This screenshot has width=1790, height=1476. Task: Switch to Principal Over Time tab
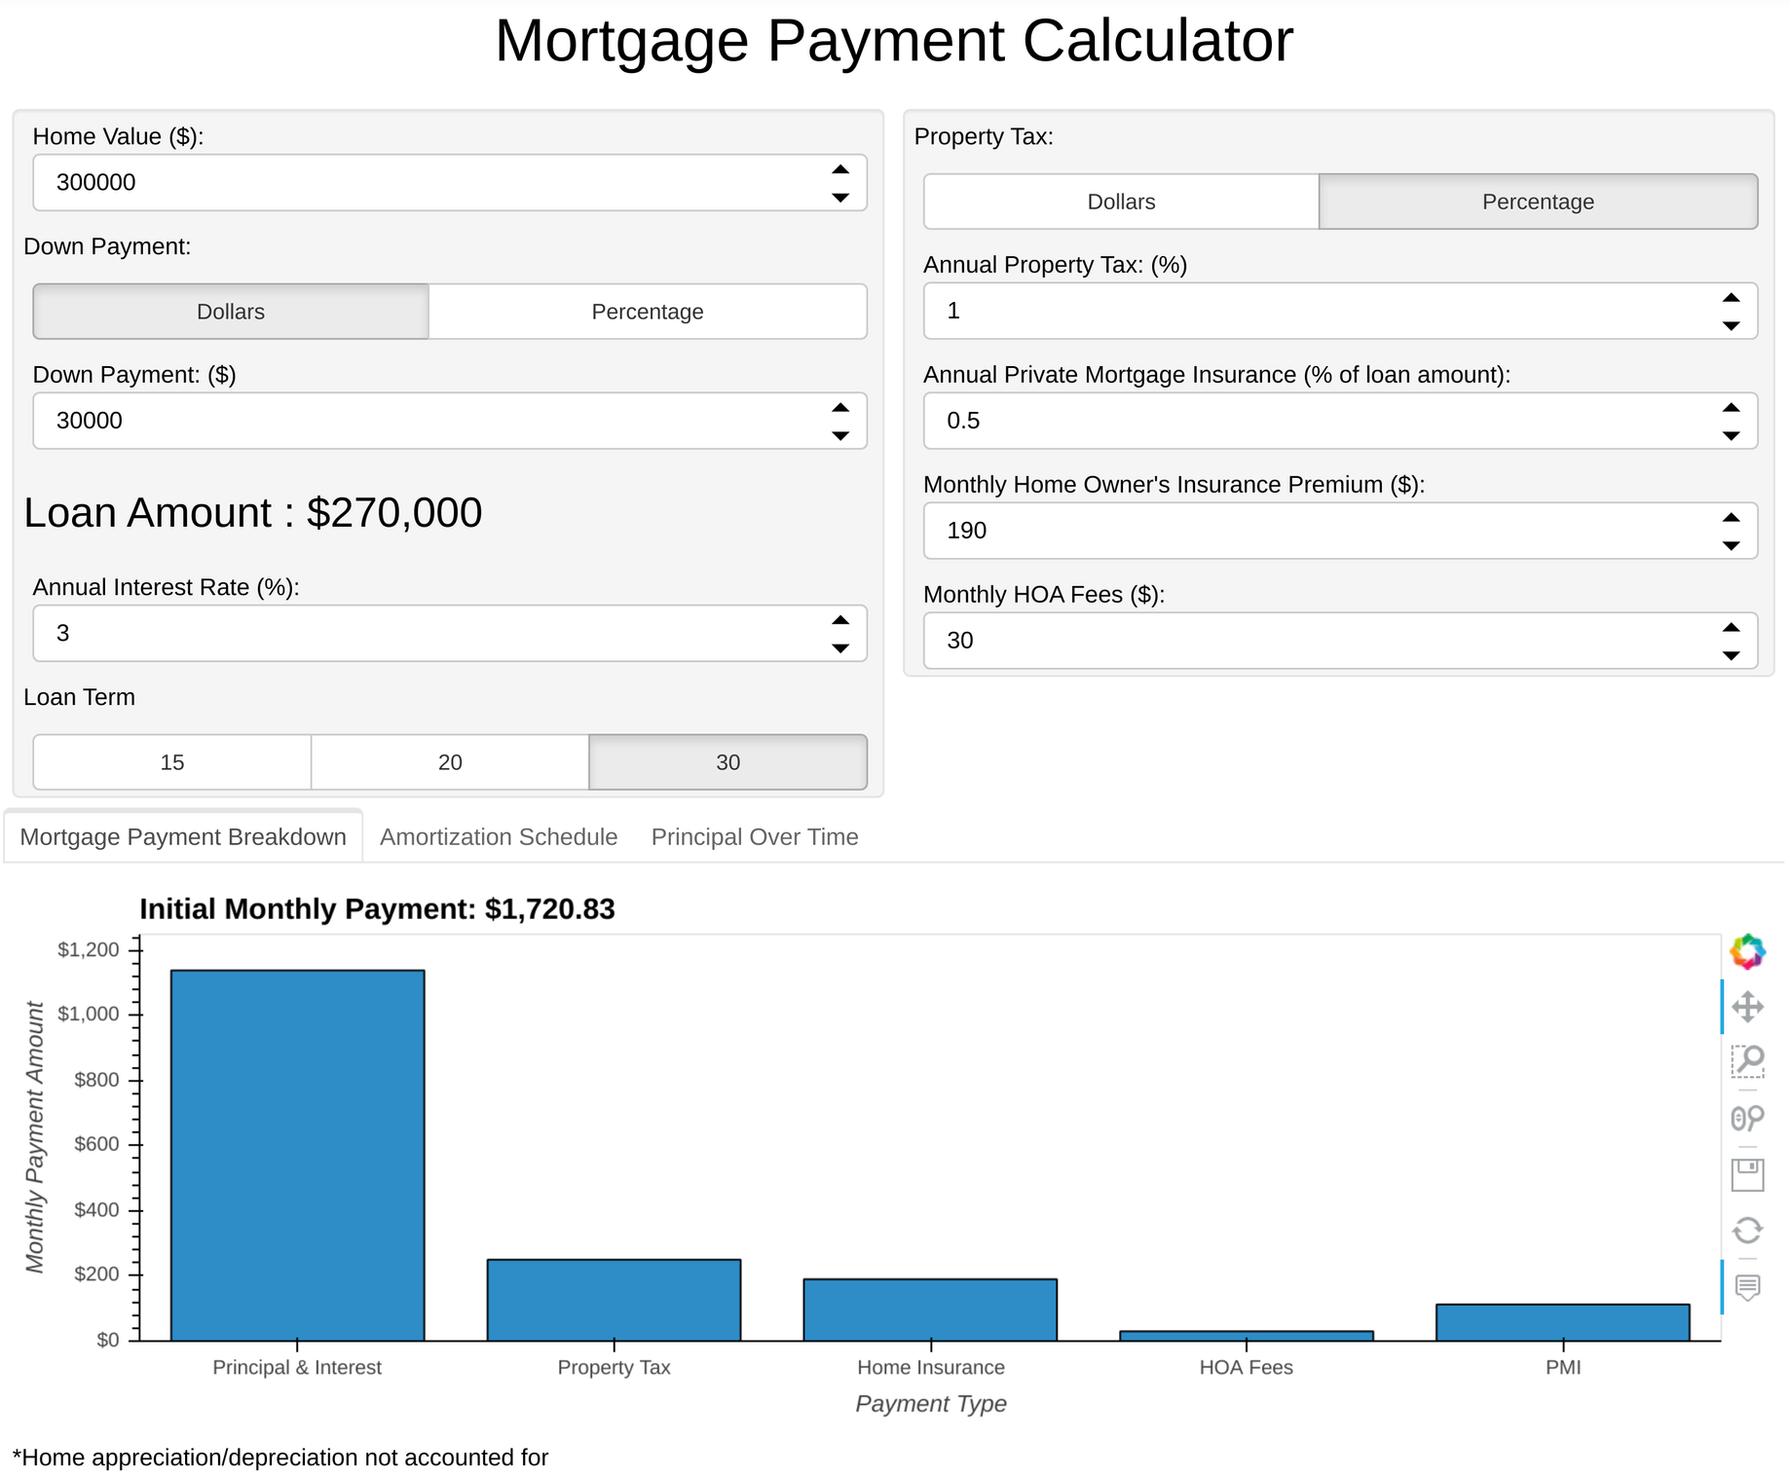[x=754, y=837]
